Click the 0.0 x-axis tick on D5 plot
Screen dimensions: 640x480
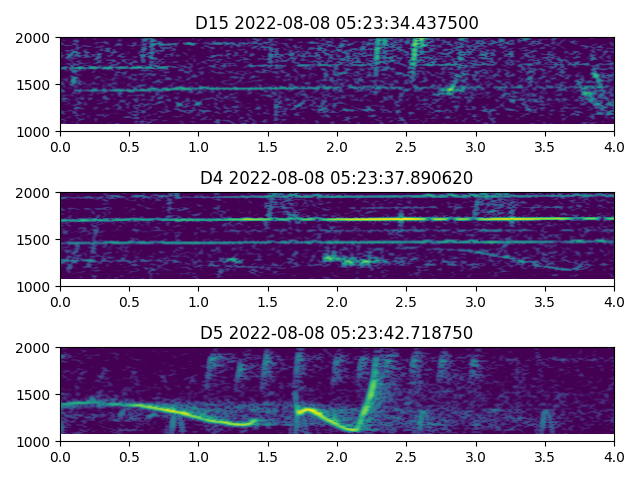[x=60, y=456]
